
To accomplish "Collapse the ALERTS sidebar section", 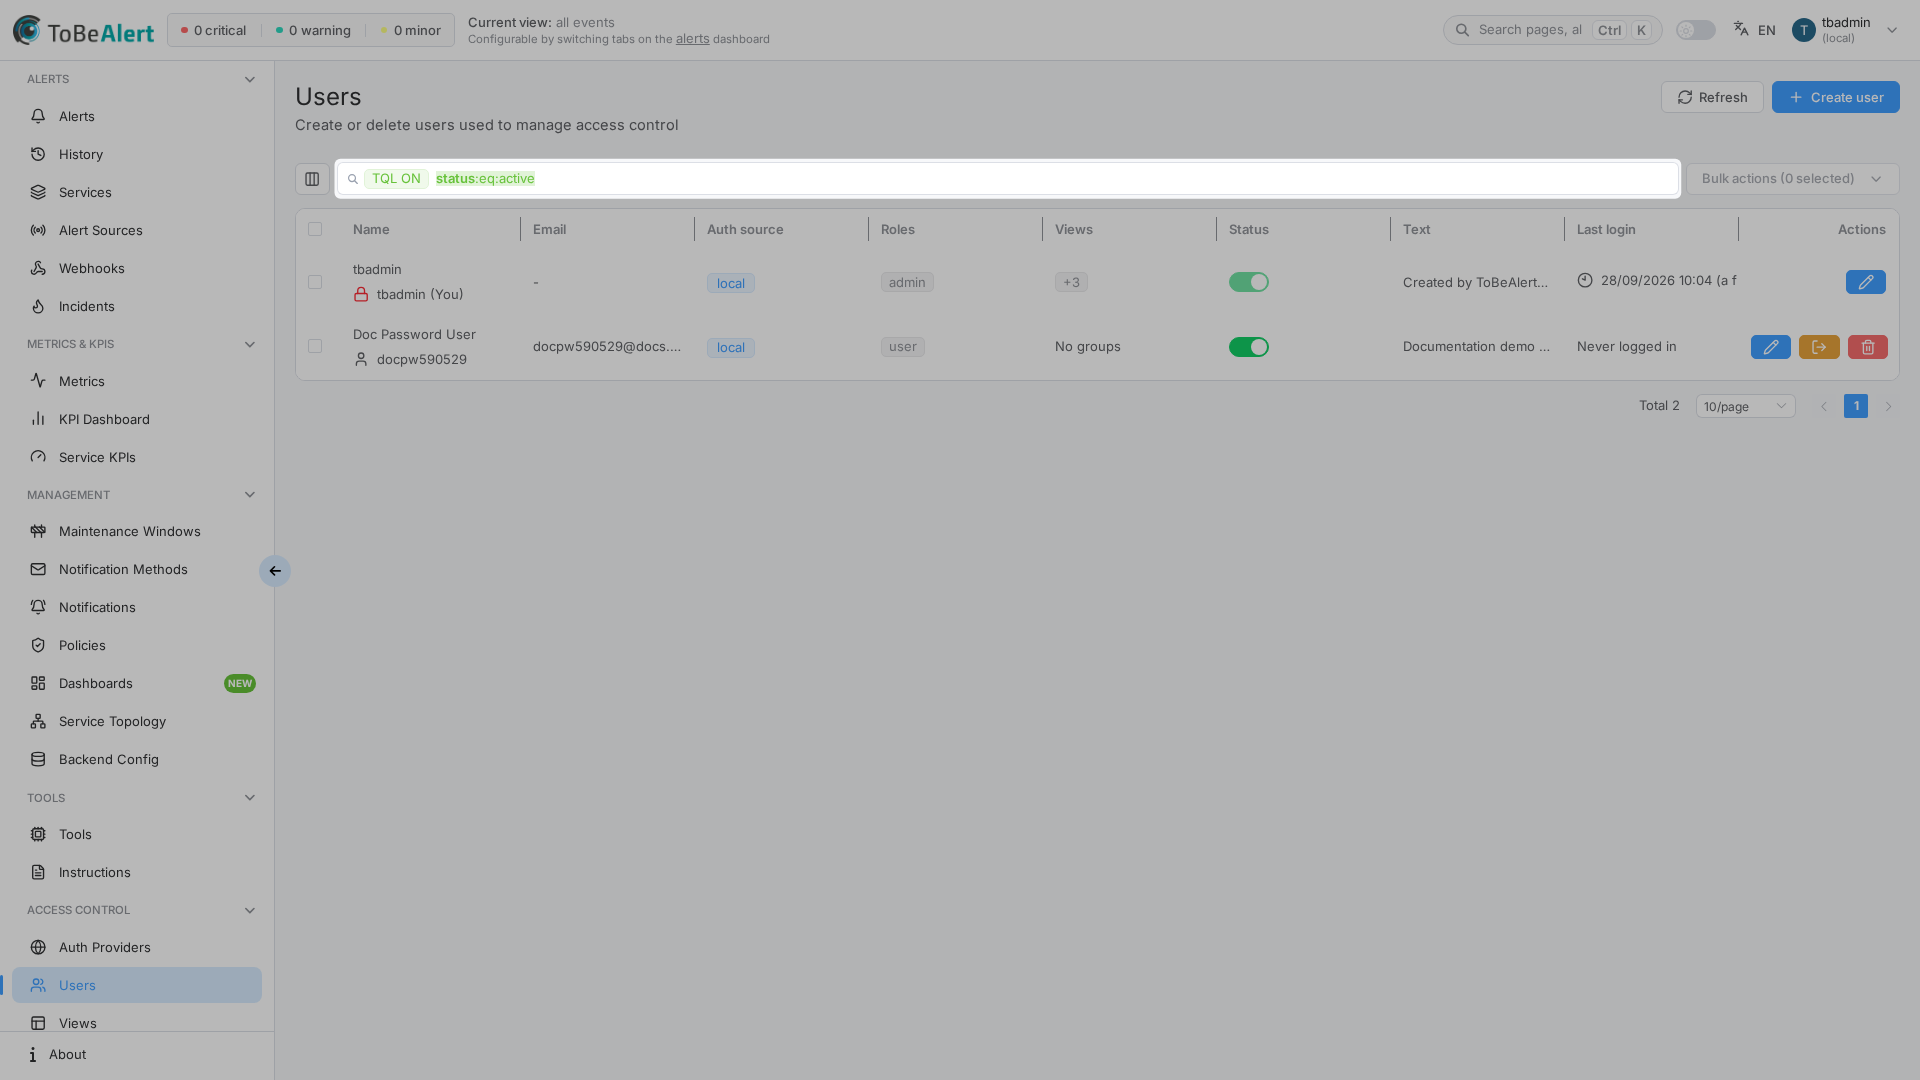I will coord(141,79).
